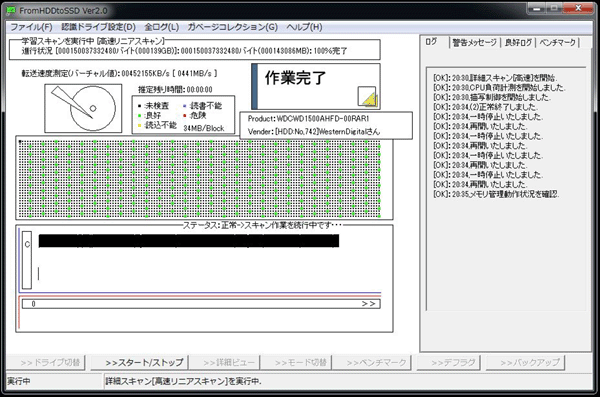Click the 作業完了 status banner

316,86
